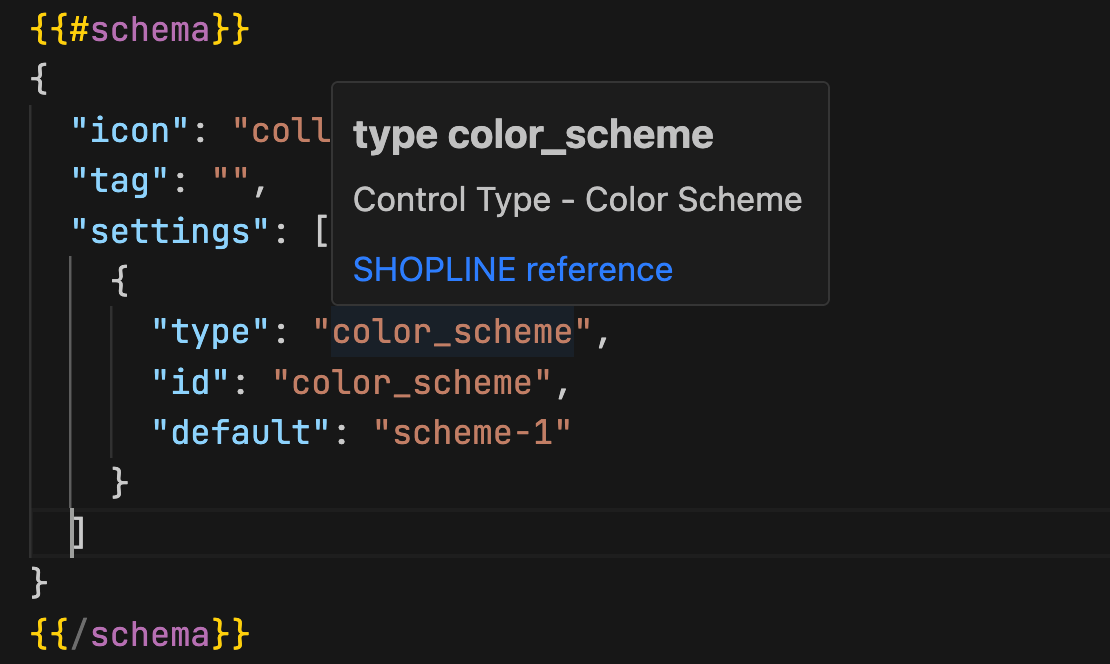Place cursor in the opening {{#schema}} tag

coord(140,29)
